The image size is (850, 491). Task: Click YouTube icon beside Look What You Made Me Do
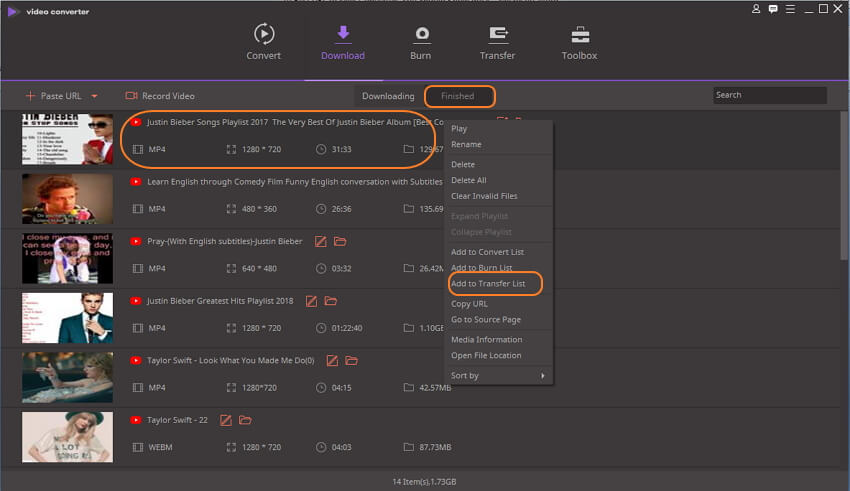136,361
